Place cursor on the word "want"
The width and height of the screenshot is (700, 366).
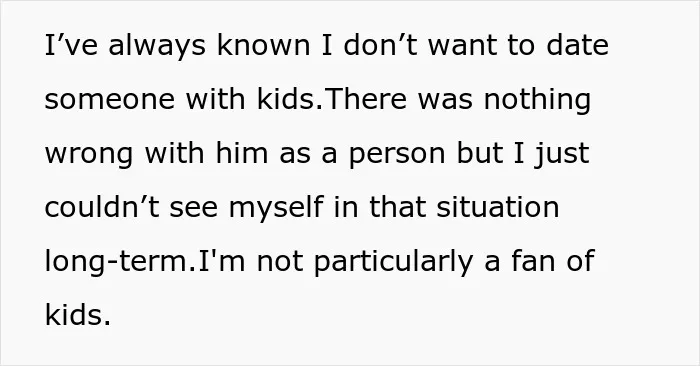click(462, 46)
